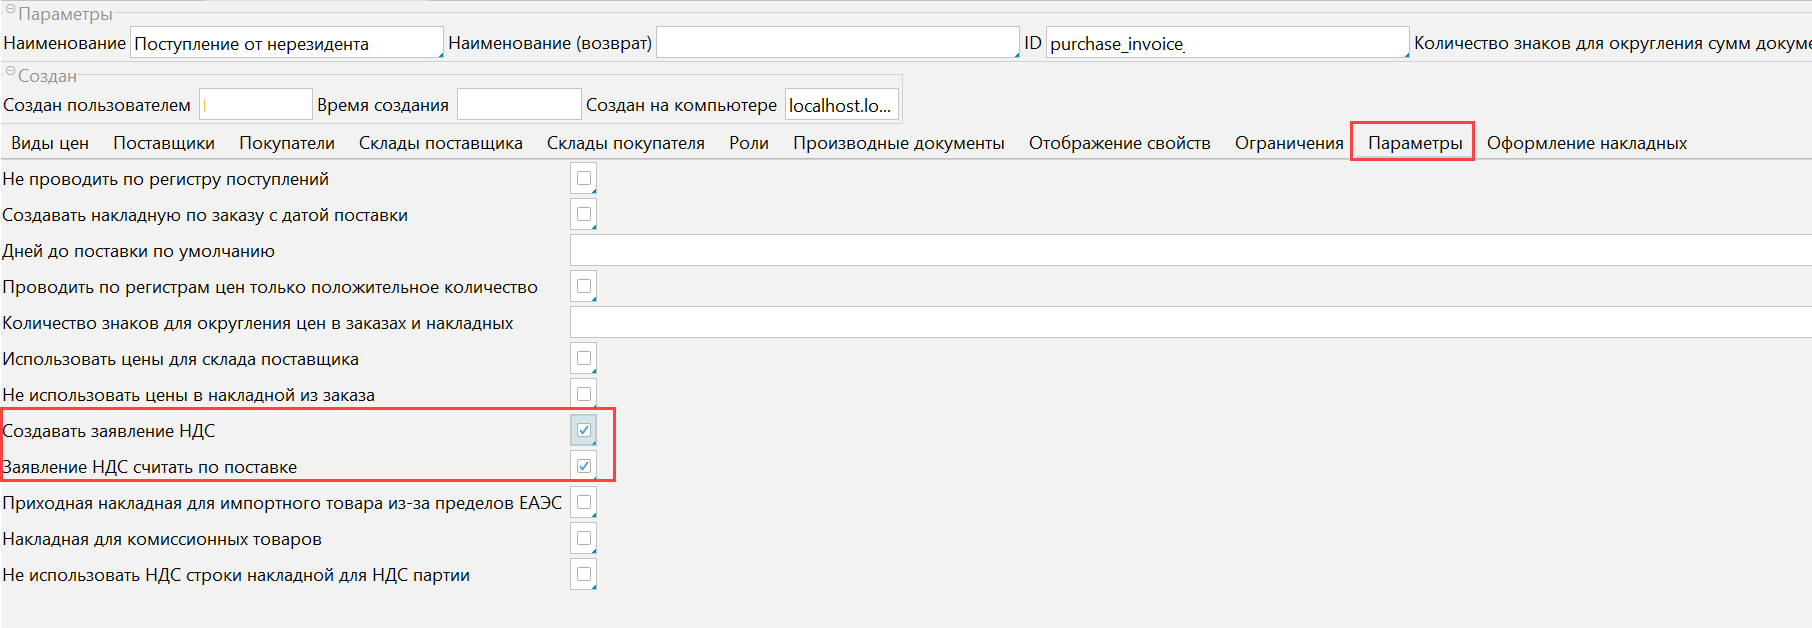Switch to the Поставщики tab
1812x628 pixels.
[164, 143]
